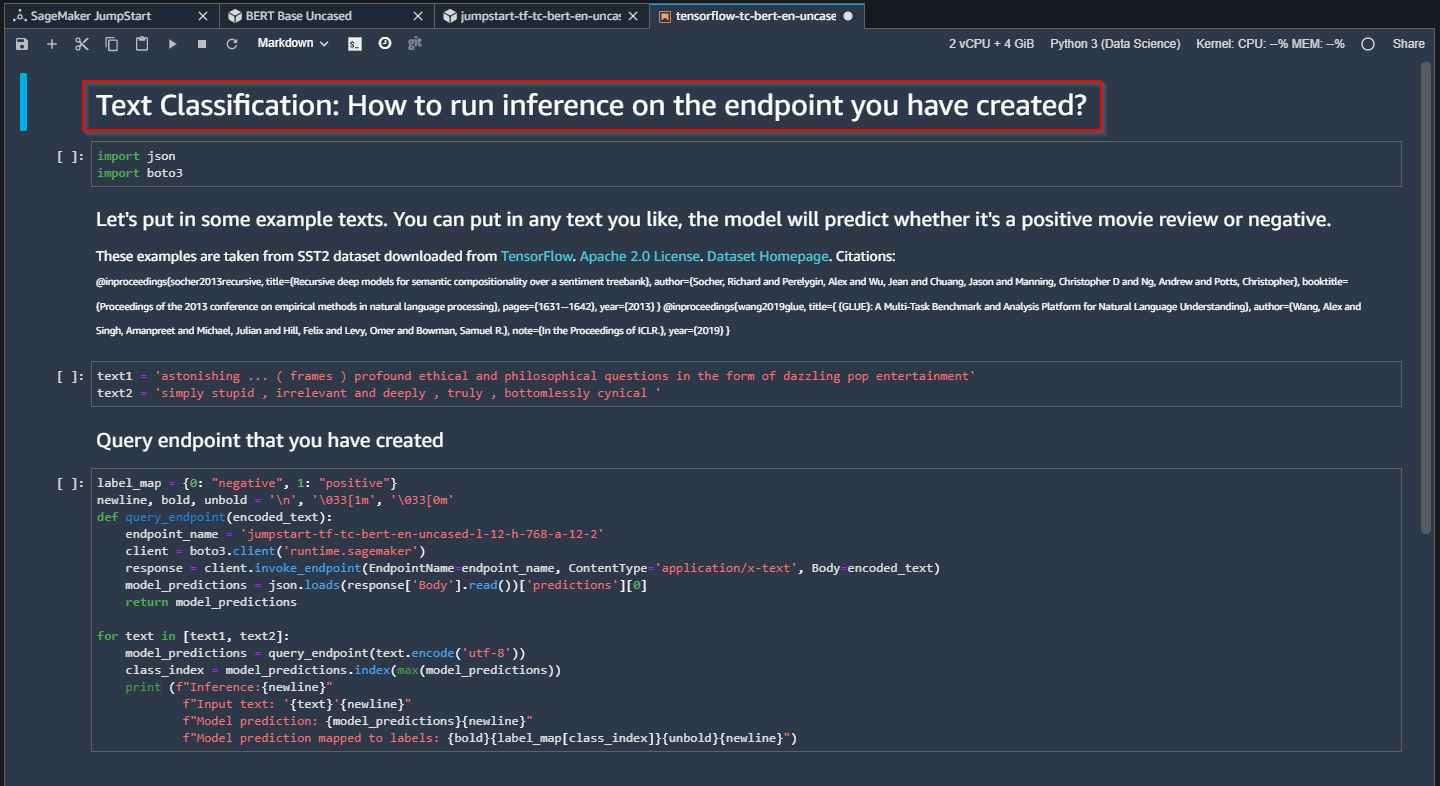This screenshot has width=1440, height=786.
Task: Insert a new cell below with plus icon
Action: 52,44
